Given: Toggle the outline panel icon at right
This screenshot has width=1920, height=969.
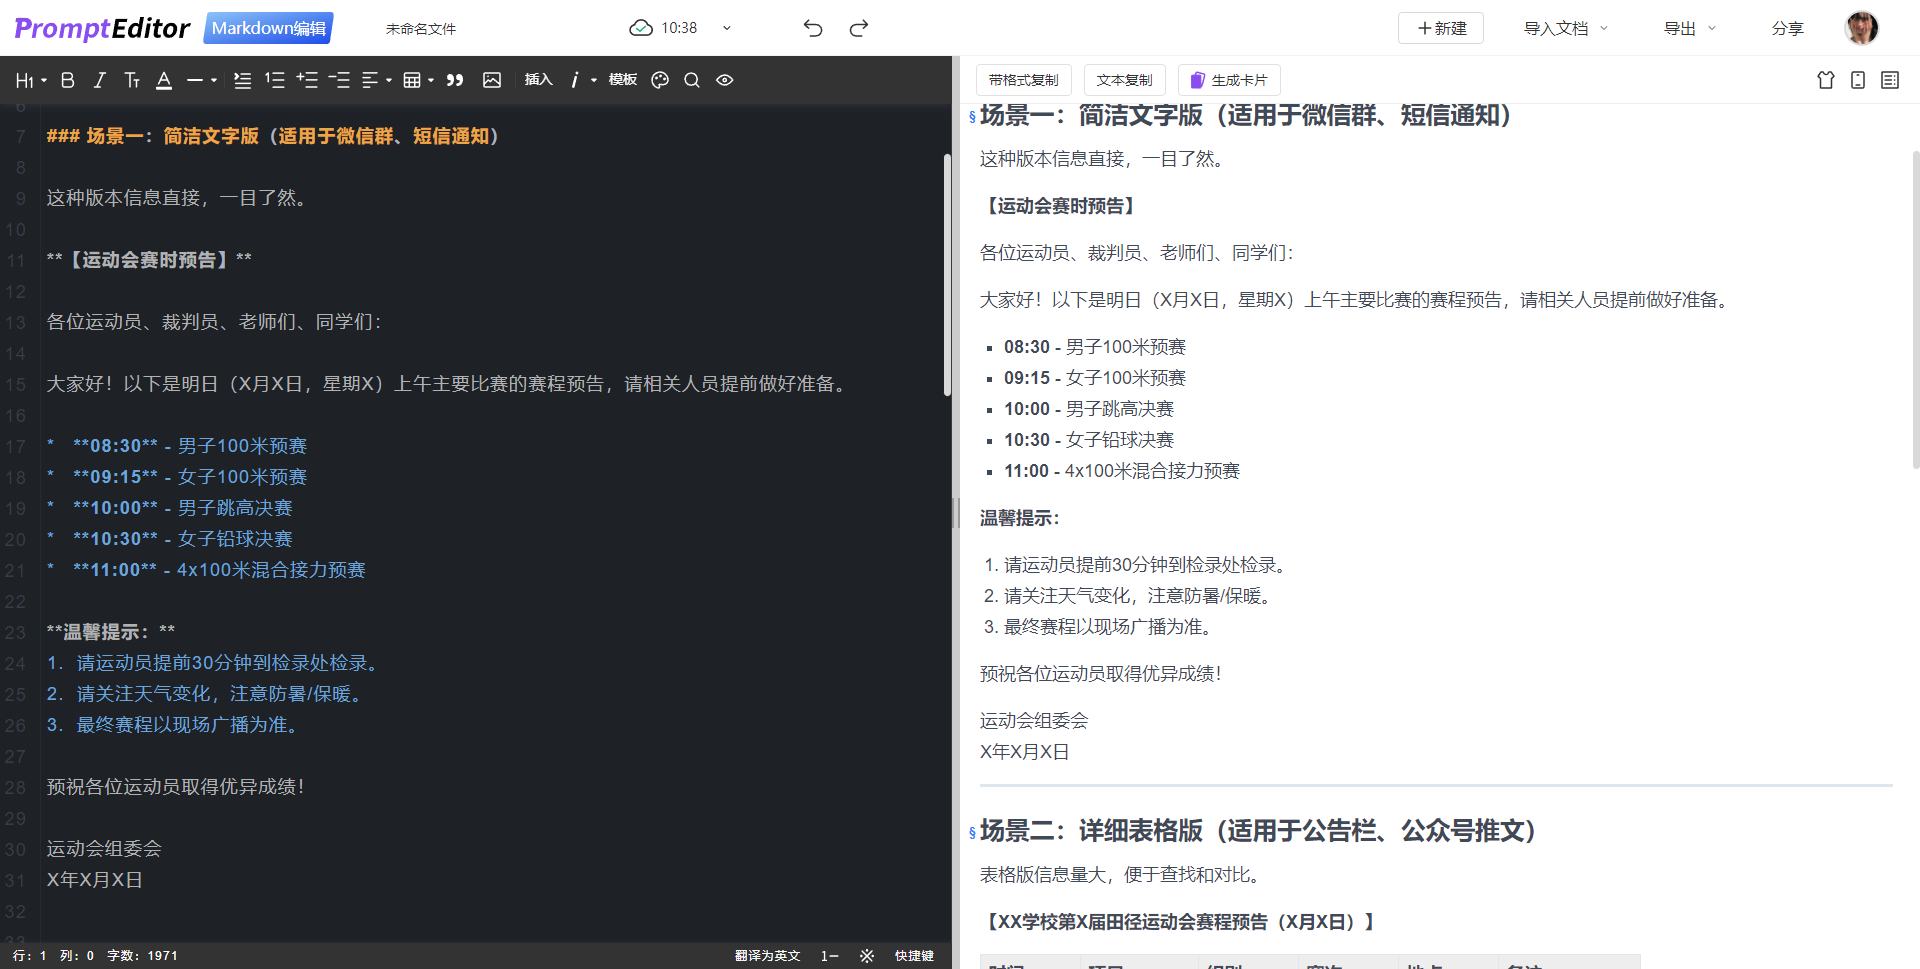Looking at the screenshot, I should click(1890, 80).
